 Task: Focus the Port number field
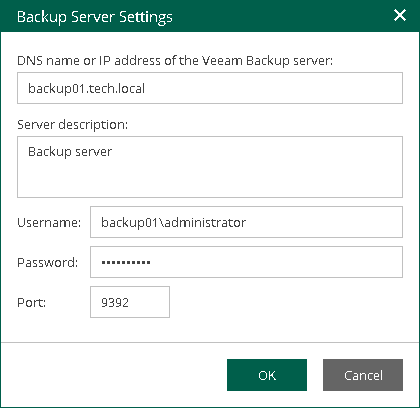[x=130, y=302]
